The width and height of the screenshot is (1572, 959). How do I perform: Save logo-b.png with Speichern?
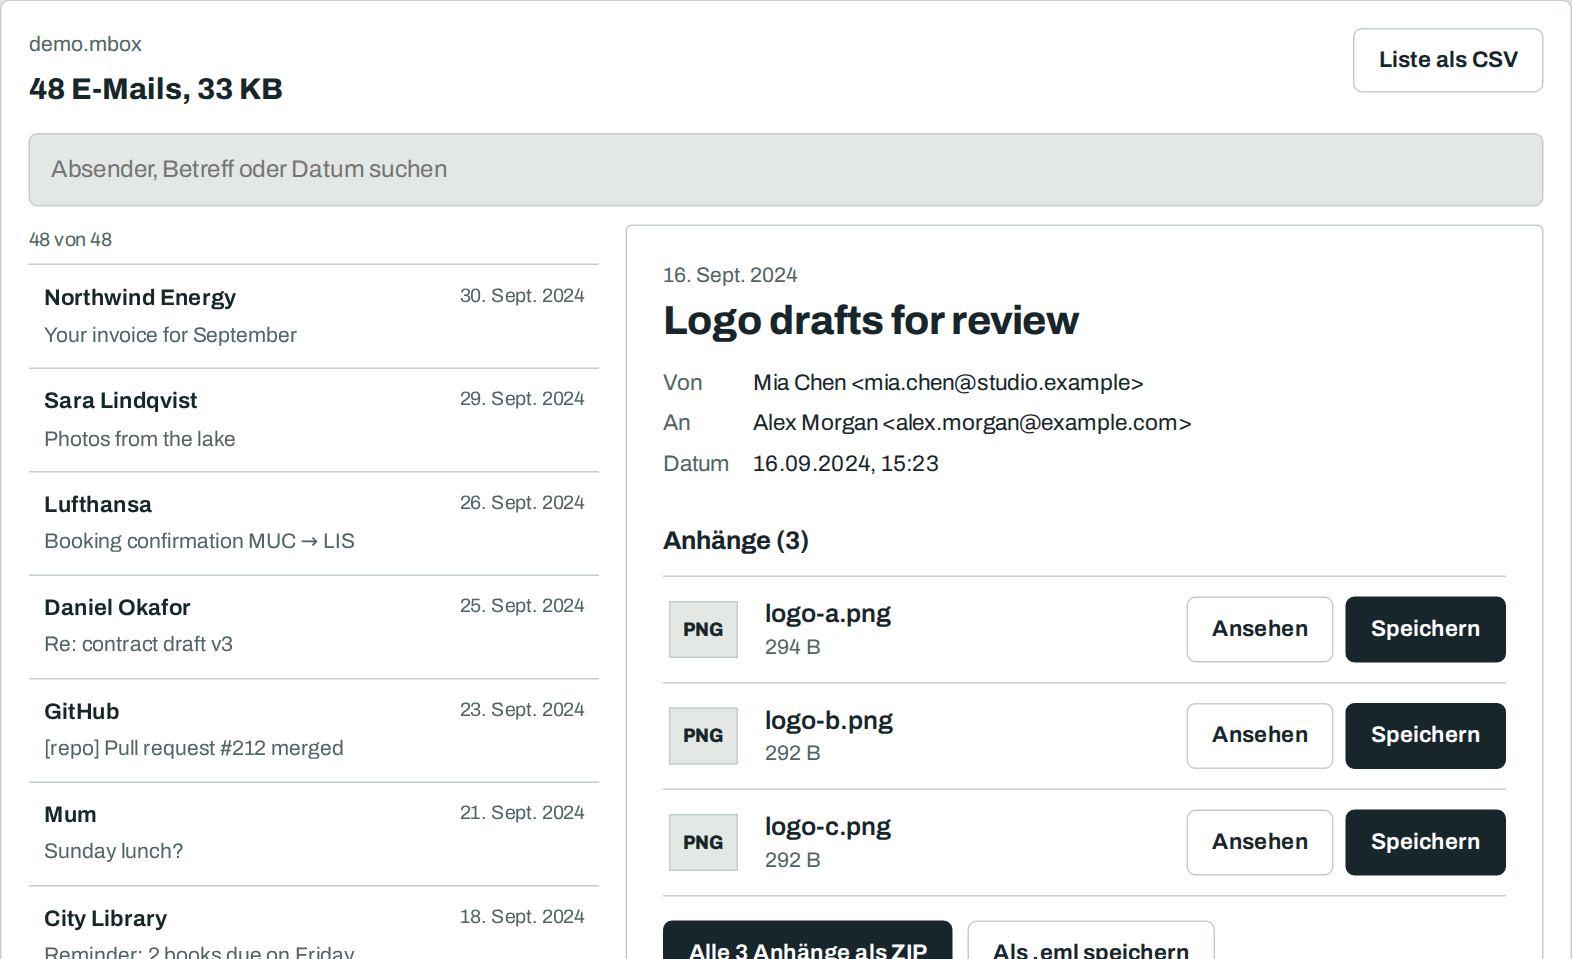coord(1425,736)
